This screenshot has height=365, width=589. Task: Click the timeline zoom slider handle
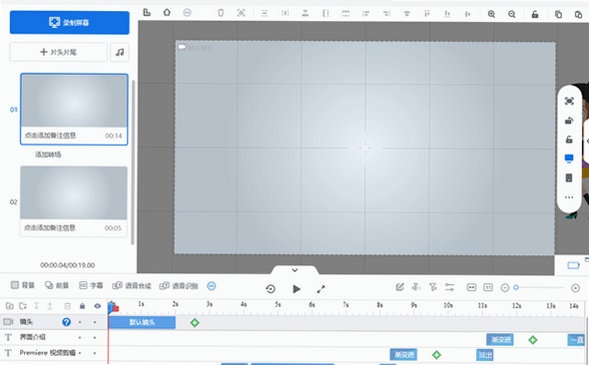pyautogui.click(x=516, y=288)
